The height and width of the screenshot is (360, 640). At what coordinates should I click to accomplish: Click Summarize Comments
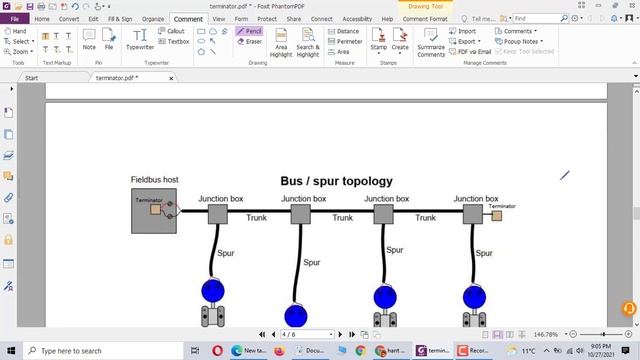click(x=431, y=43)
